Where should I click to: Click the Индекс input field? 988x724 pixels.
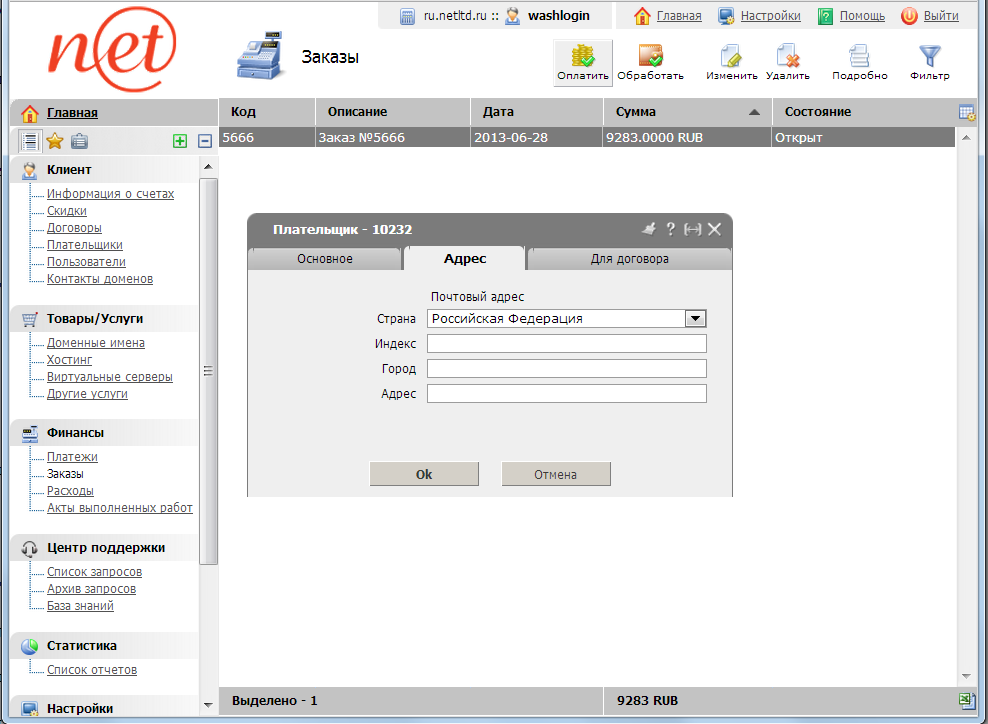point(566,344)
